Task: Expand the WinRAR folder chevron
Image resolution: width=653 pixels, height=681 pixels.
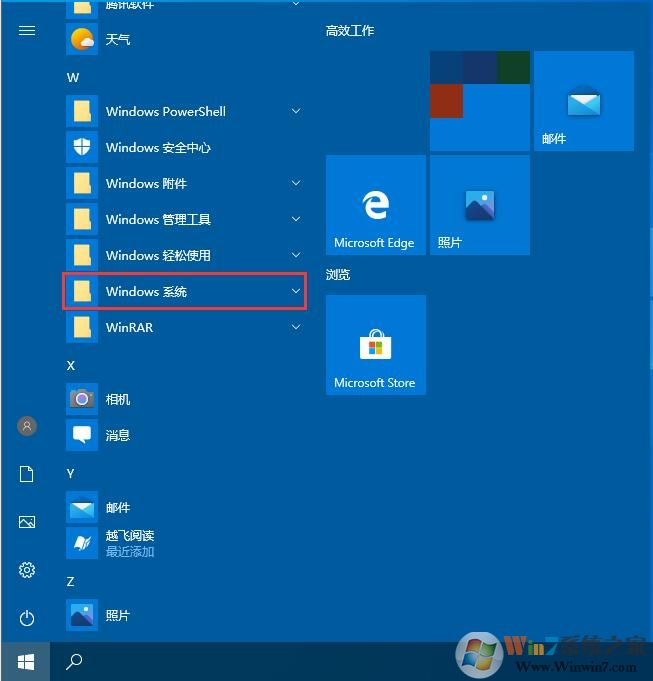Action: (x=296, y=327)
